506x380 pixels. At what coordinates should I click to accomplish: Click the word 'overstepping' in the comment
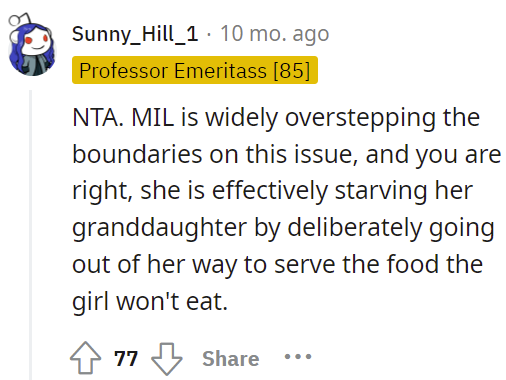pos(360,119)
